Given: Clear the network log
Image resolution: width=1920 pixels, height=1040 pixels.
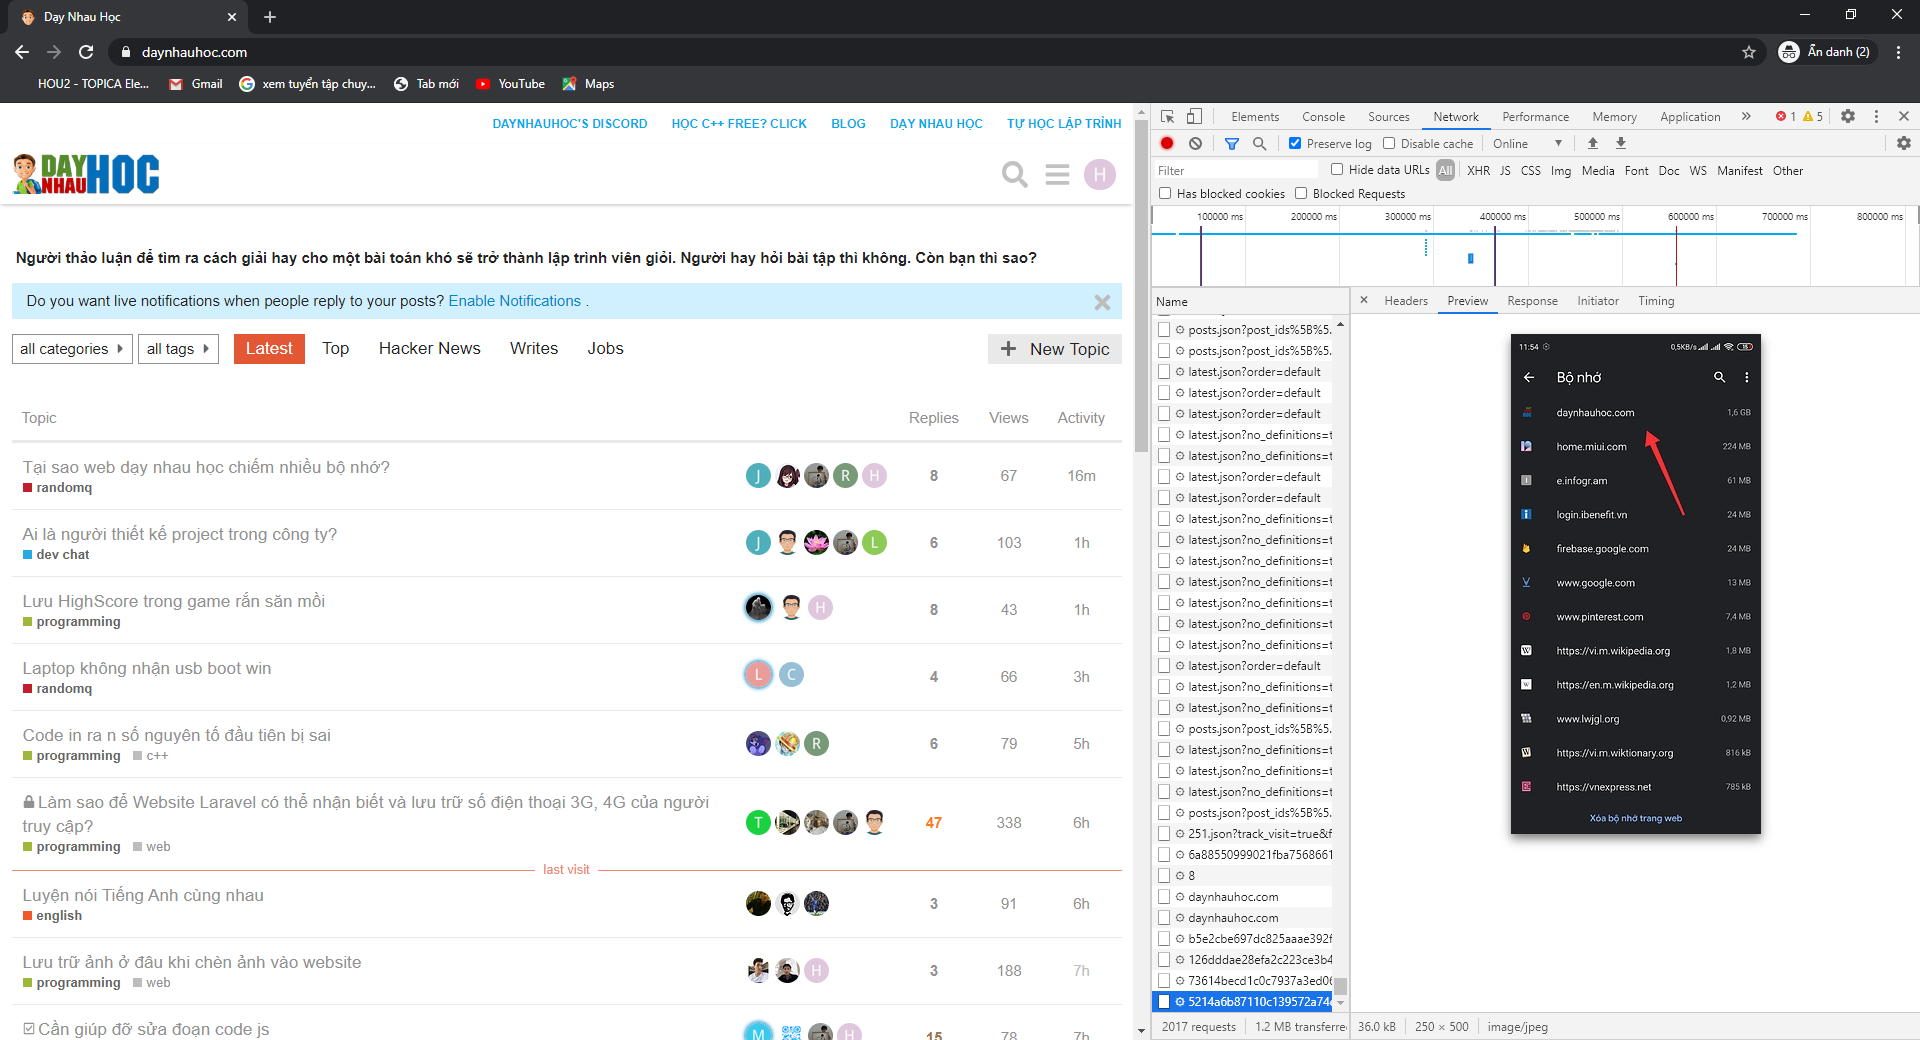Looking at the screenshot, I should coord(1195,143).
